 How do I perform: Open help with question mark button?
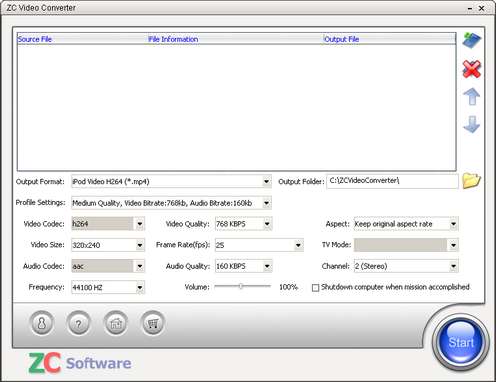79,323
